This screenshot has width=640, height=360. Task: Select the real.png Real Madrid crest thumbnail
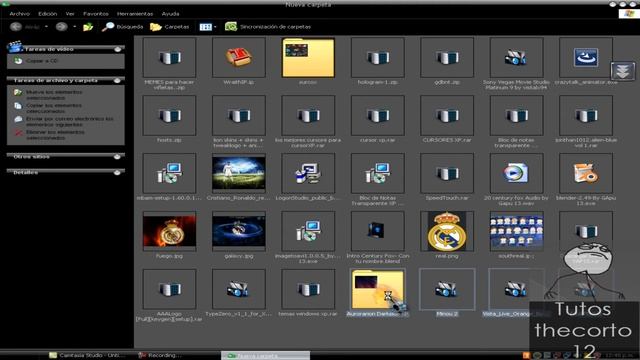[447, 231]
